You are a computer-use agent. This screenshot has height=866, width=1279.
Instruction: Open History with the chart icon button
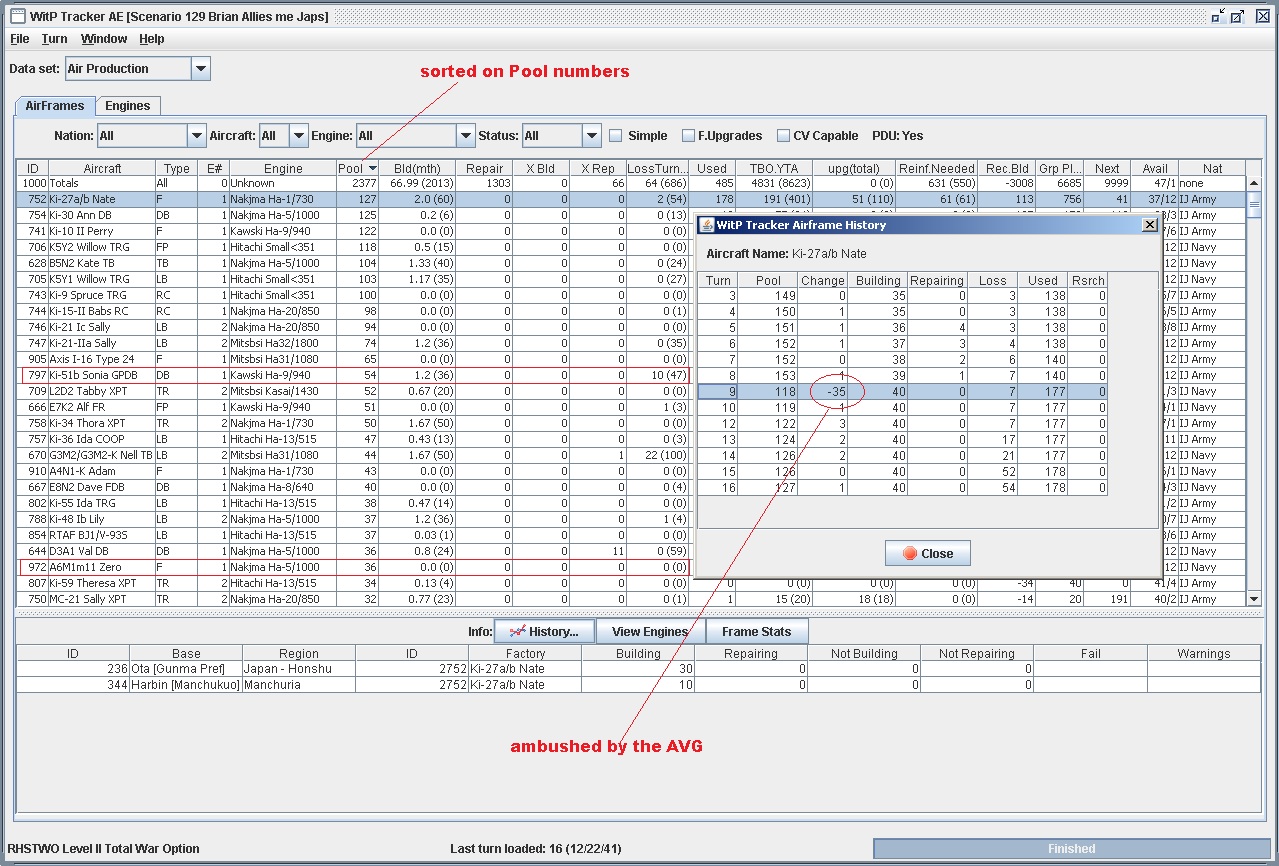(x=544, y=632)
